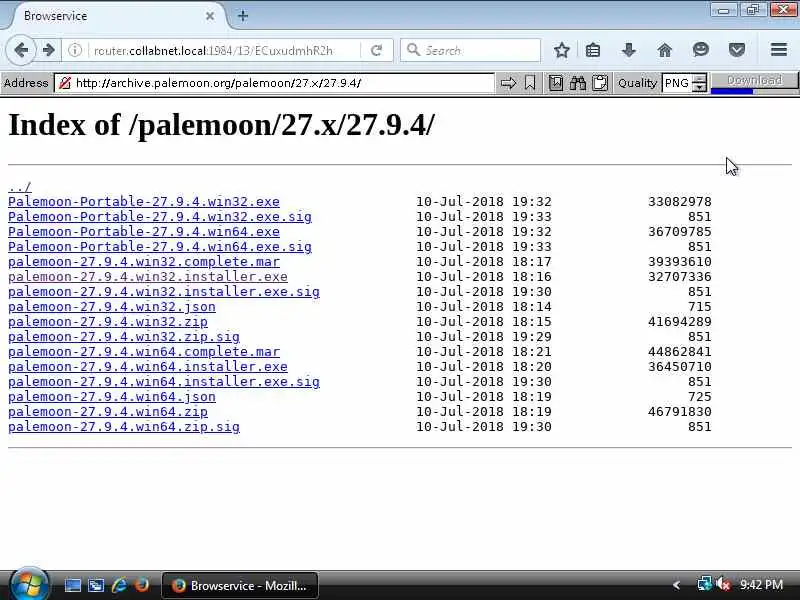This screenshot has height=600, width=800.
Task: Click the framed bookmarks icon in Browservice bar
Action: click(556, 83)
